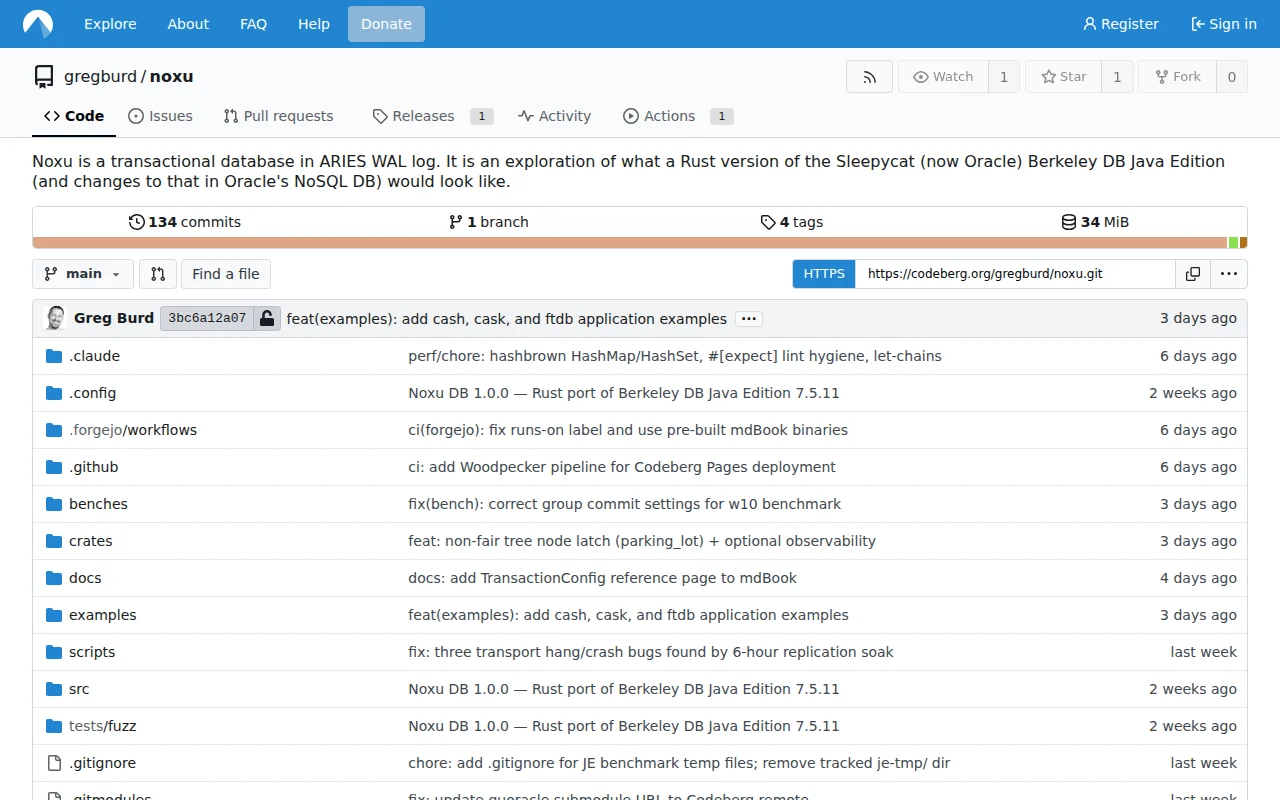Click the database size icon by 34 MiB
The width and height of the screenshot is (1280, 800).
pos(1069,222)
